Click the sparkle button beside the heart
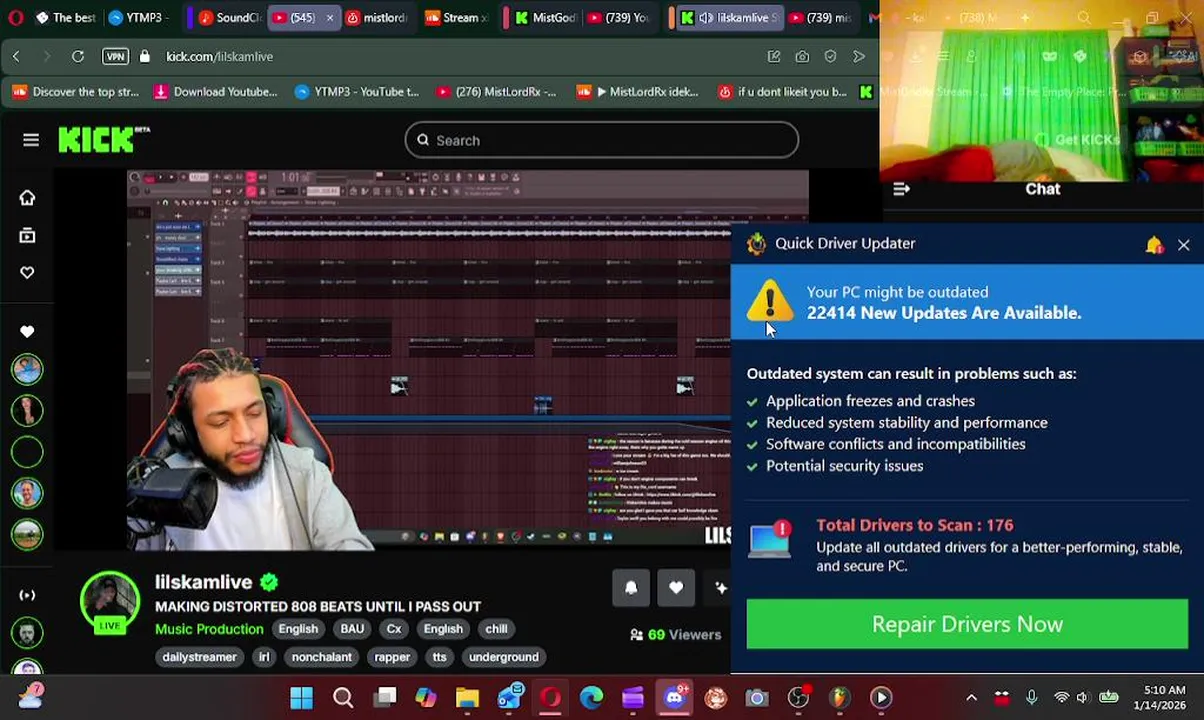Image resolution: width=1204 pixels, height=720 pixels. click(x=719, y=588)
